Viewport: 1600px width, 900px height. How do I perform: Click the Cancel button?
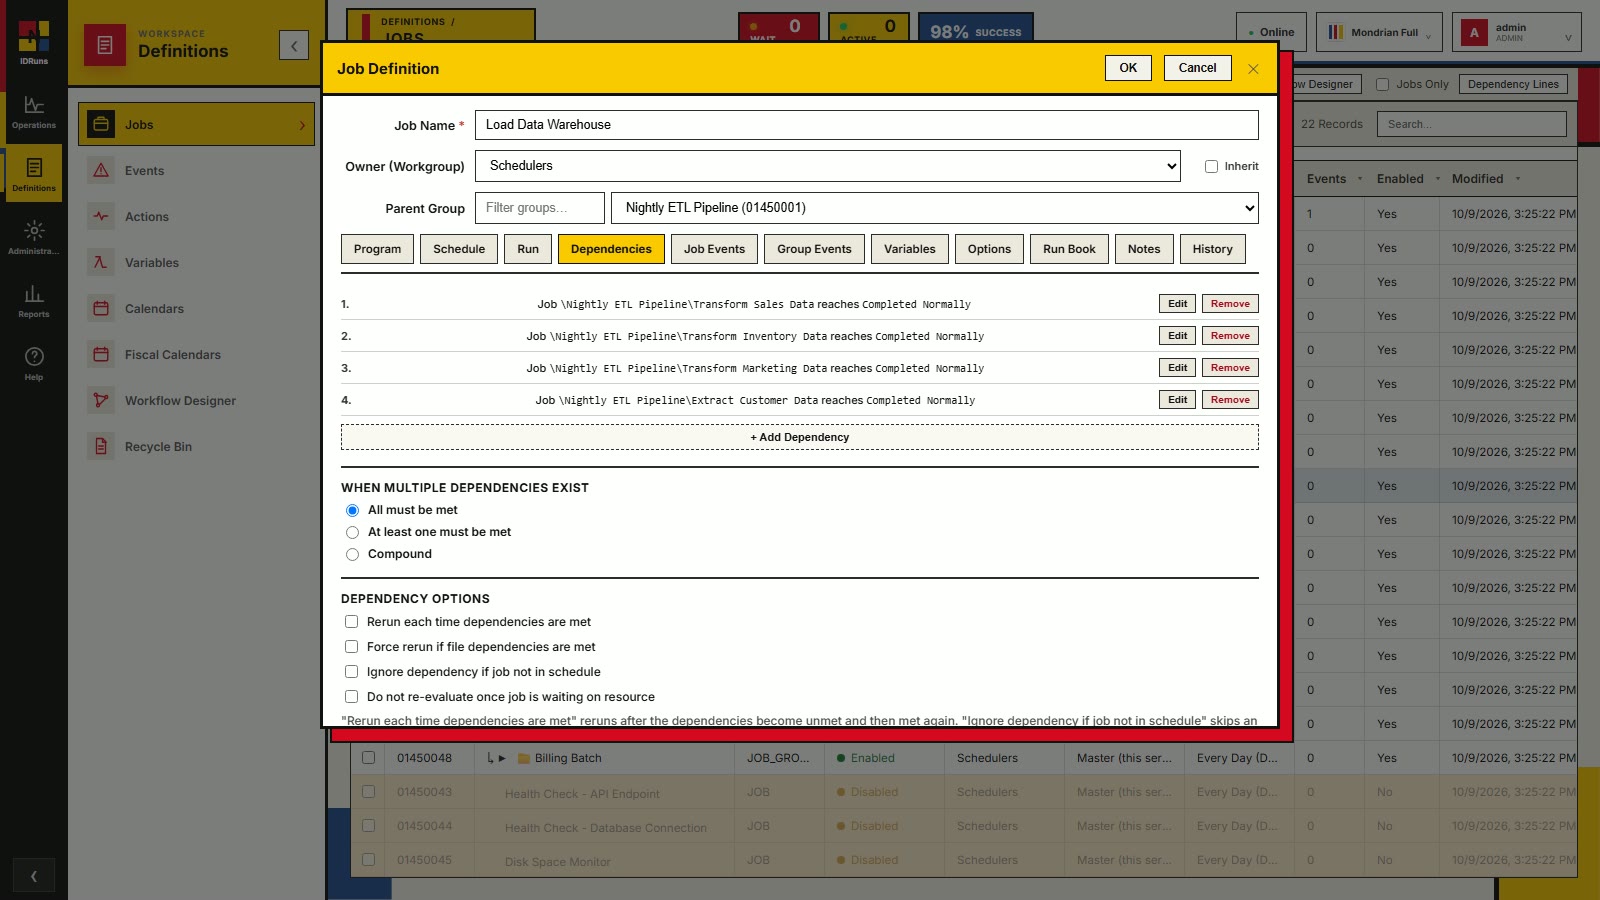(1197, 68)
